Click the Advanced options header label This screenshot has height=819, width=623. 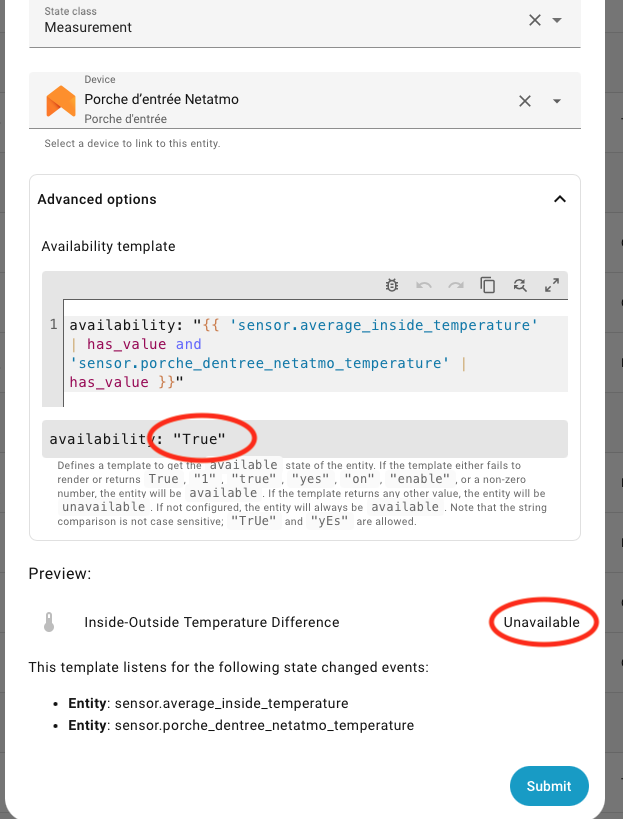click(97, 199)
